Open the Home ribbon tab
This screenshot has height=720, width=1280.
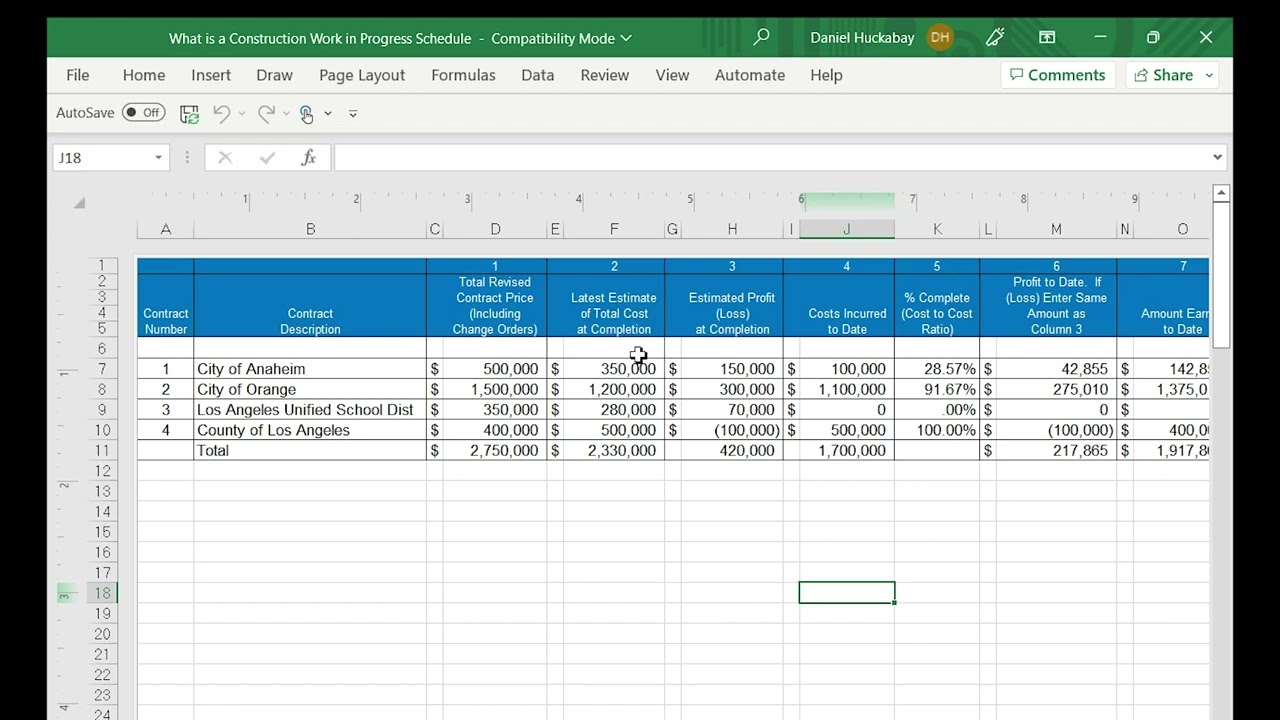[144, 75]
